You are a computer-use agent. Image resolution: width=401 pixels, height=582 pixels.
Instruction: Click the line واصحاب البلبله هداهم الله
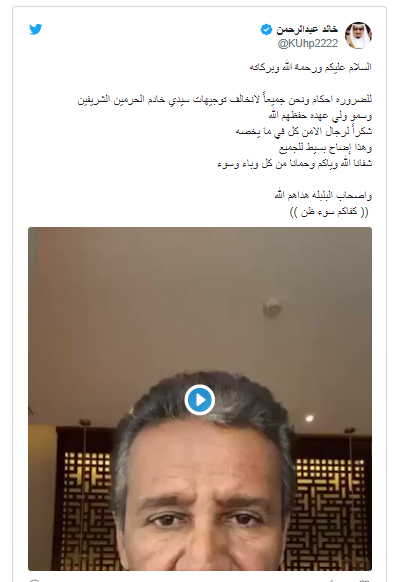pos(323,195)
